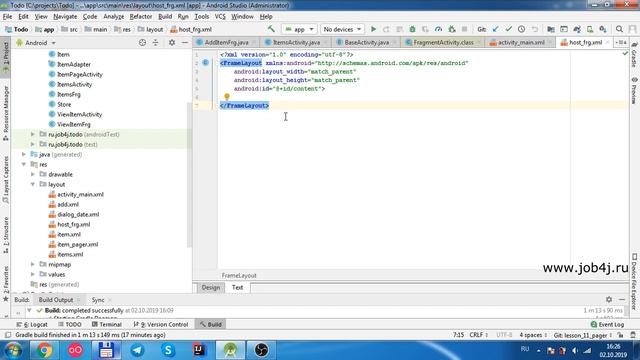Open the Terminal tool window
The width and height of the screenshot is (640, 360).
coord(107,324)
